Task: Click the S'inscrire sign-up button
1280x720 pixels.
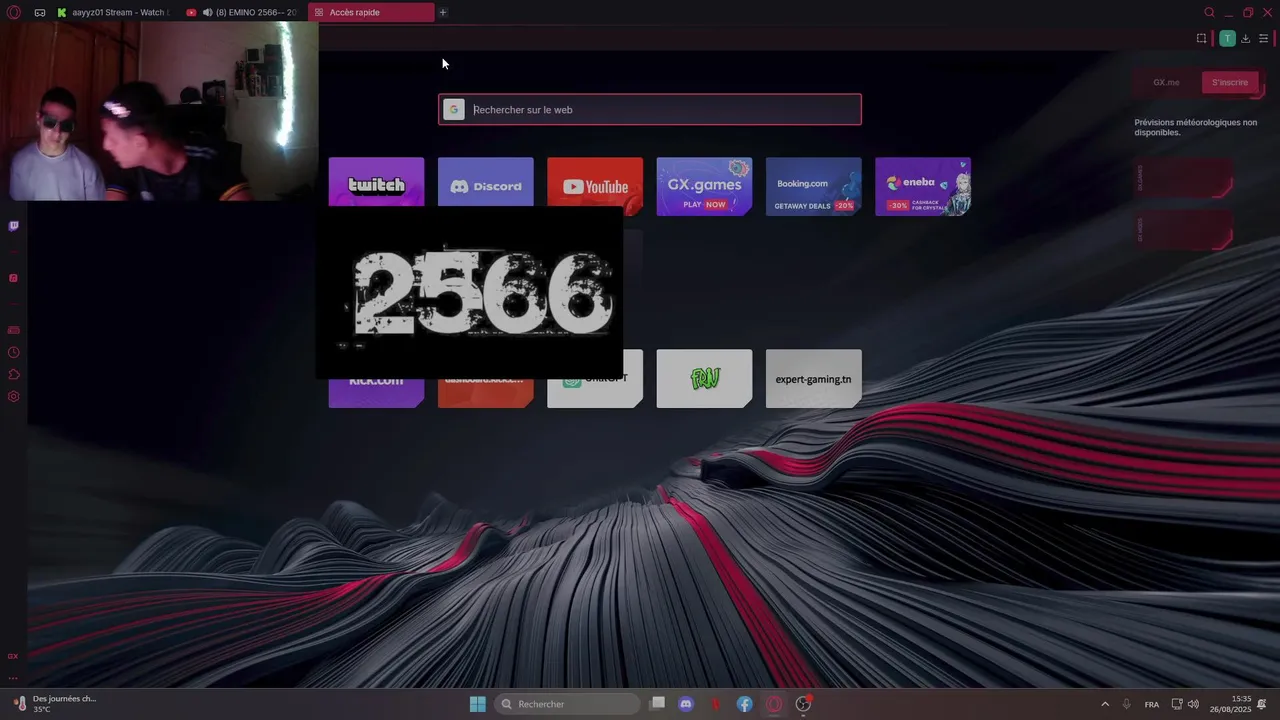Action: (1230, 82)
